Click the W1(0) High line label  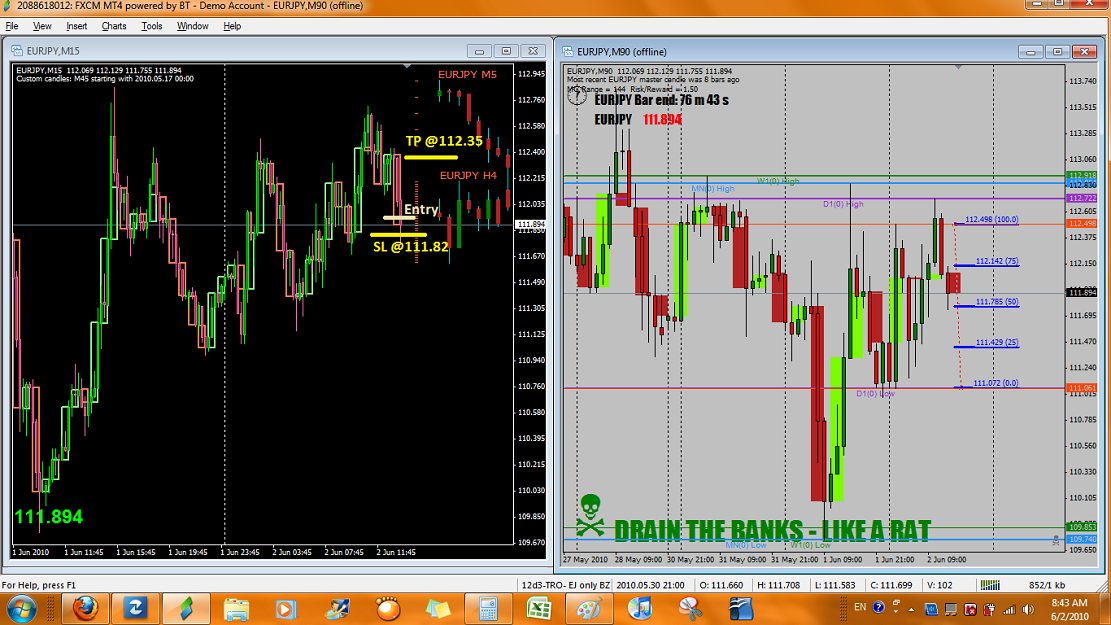point(778,181)
